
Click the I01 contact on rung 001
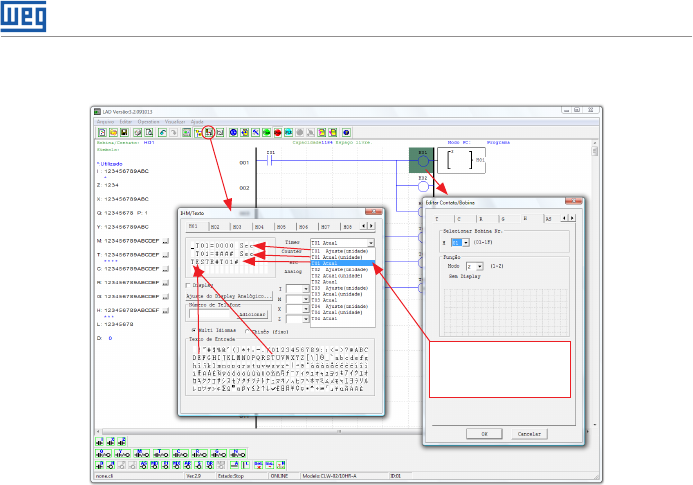pyautogui.click(x=270, y=160)
